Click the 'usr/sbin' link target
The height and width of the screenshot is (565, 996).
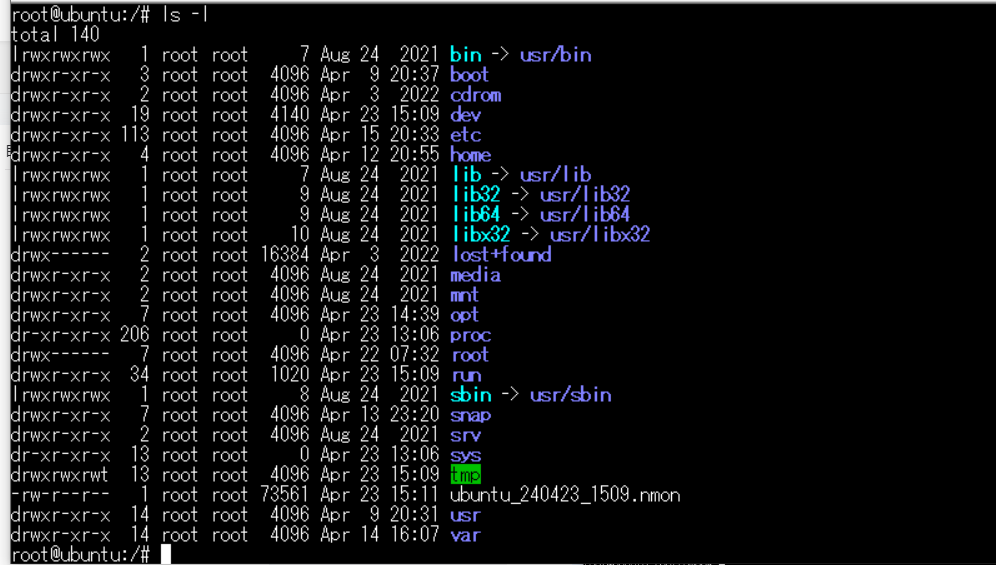(571, 395)
